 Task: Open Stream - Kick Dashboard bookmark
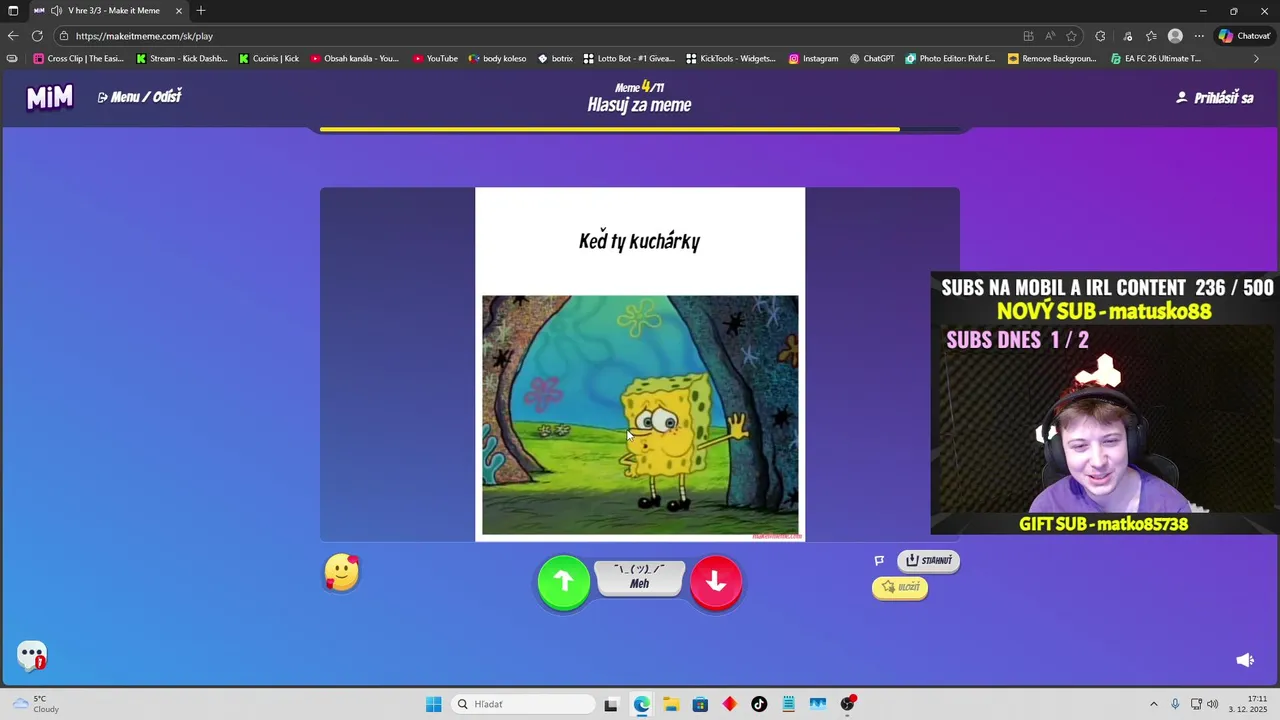(182, 59)
